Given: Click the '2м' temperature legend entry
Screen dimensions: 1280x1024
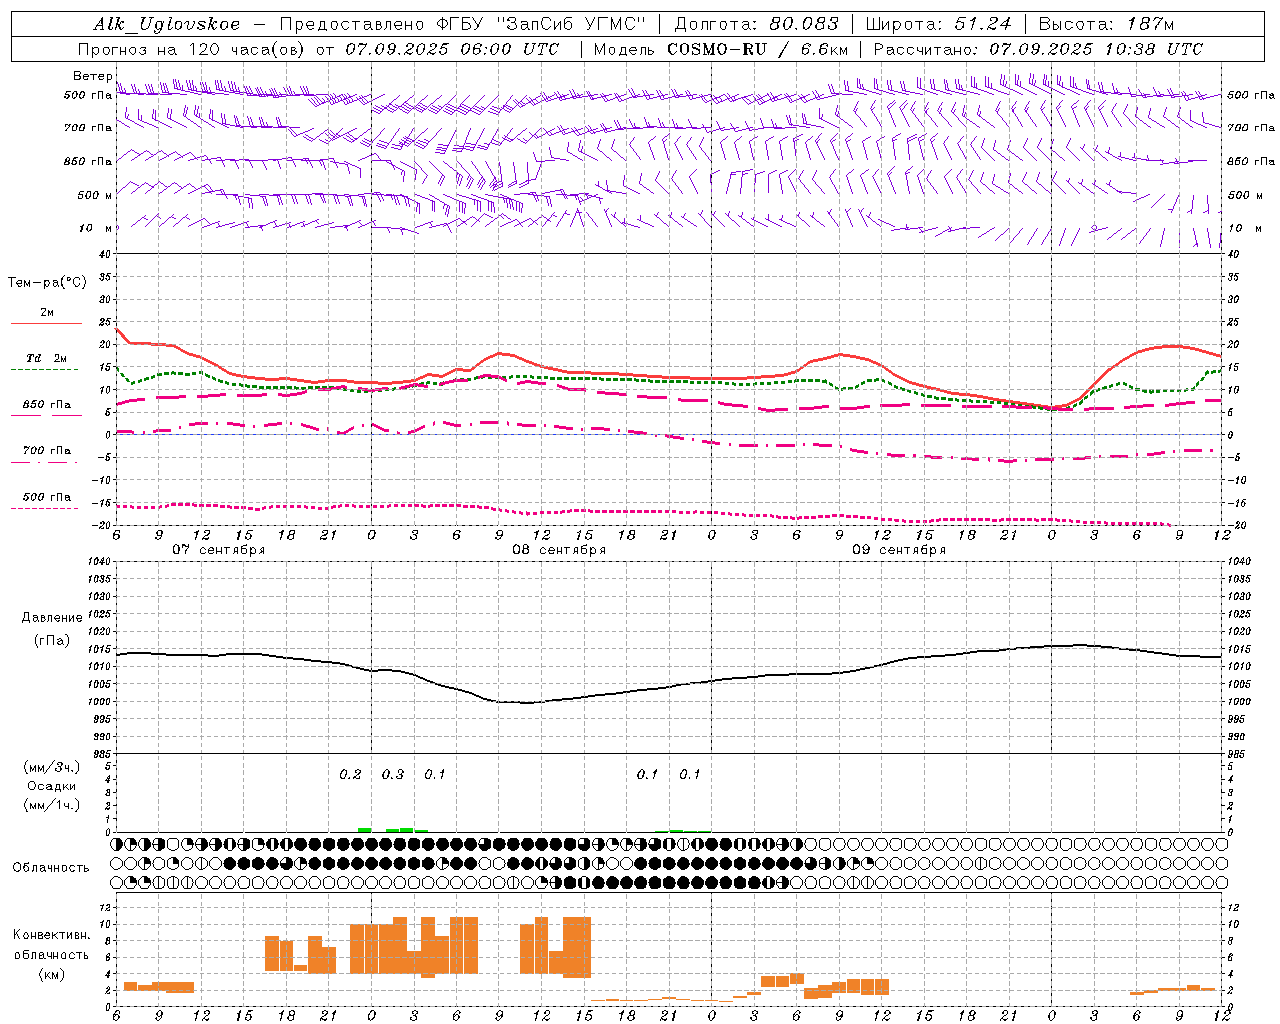Looking at the screenshot, I should pos(47,313).
